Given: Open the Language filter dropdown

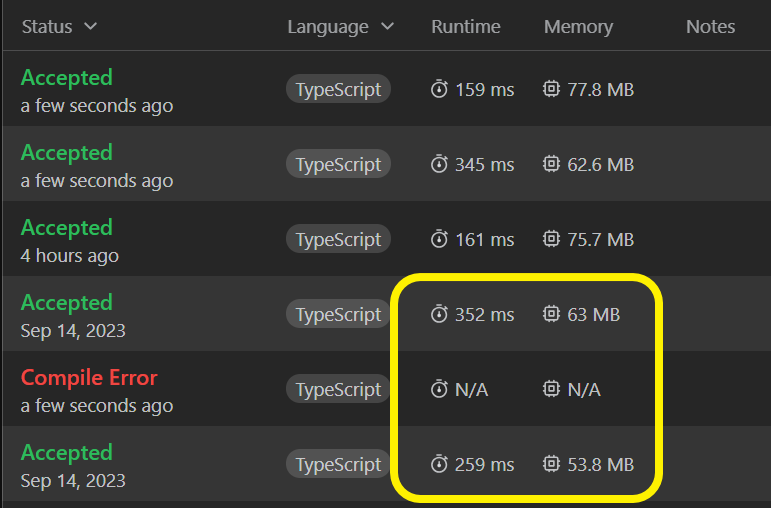Looking at the screenshot, I should click(x=340, y=27).
